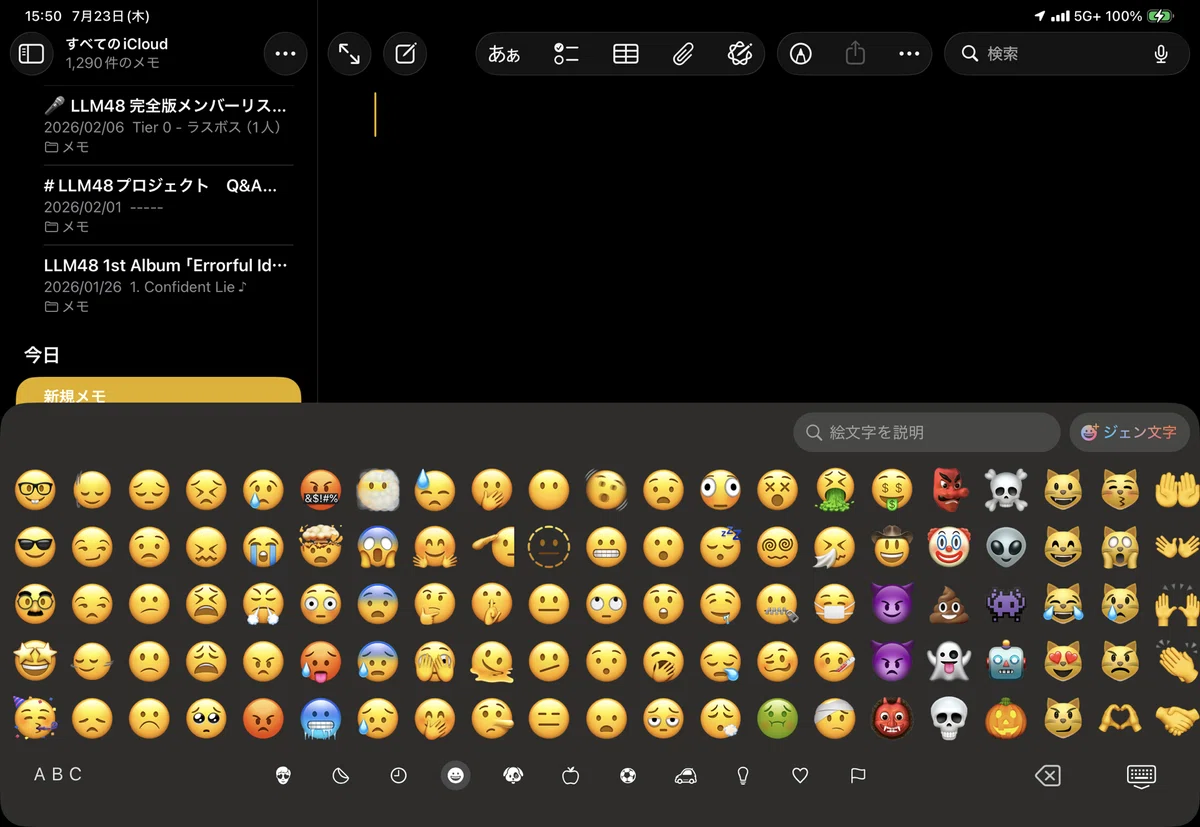Insert the medical mask face emoji

click(x=833, y=604)
